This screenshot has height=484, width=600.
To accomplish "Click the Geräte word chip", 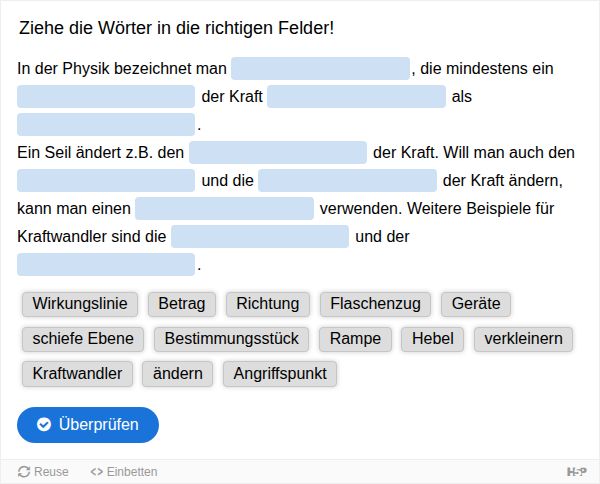I will coord(476,304).
